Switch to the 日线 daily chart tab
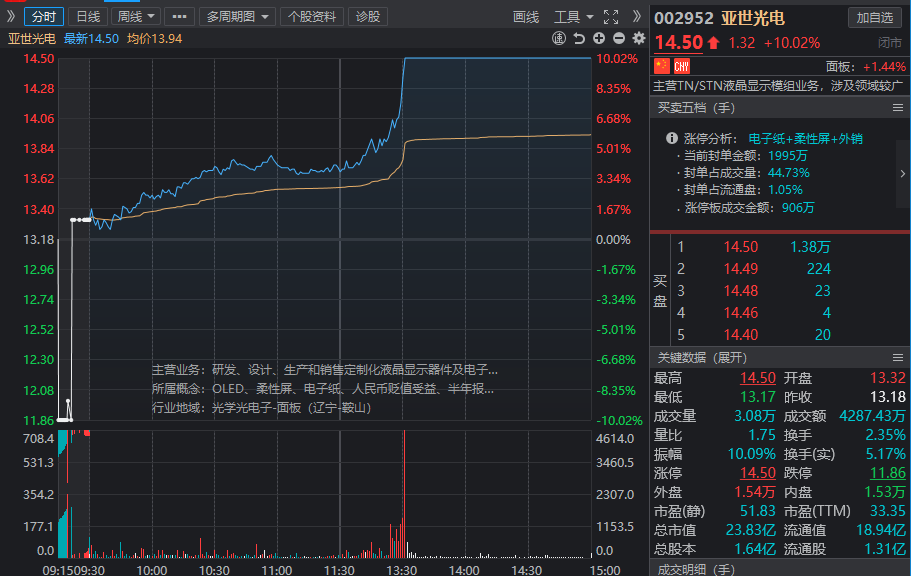This screenshot has height=576, width=911. tap(88, 16)
